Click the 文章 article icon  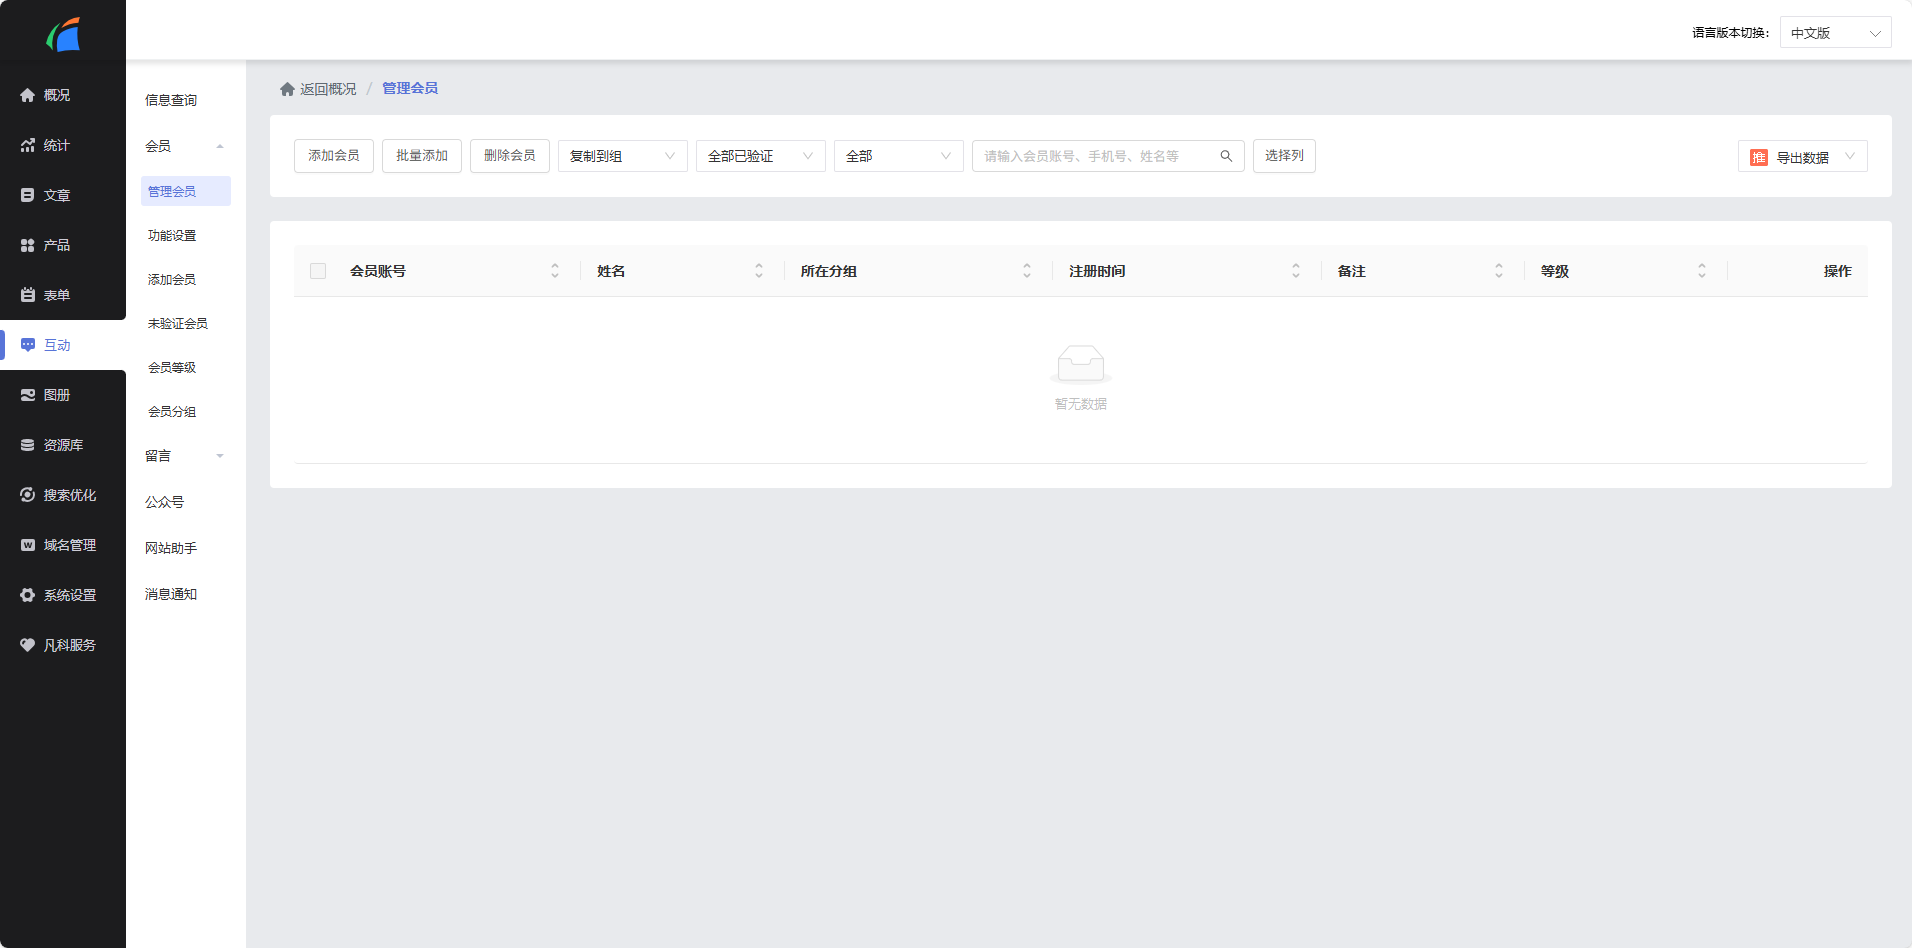tap(28, 195)
